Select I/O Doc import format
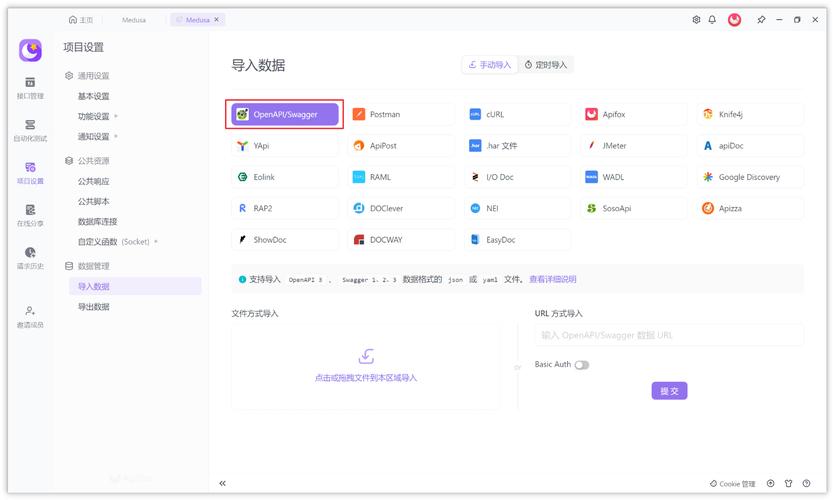The height and width of the screenshot is (500, 835). 517,177
